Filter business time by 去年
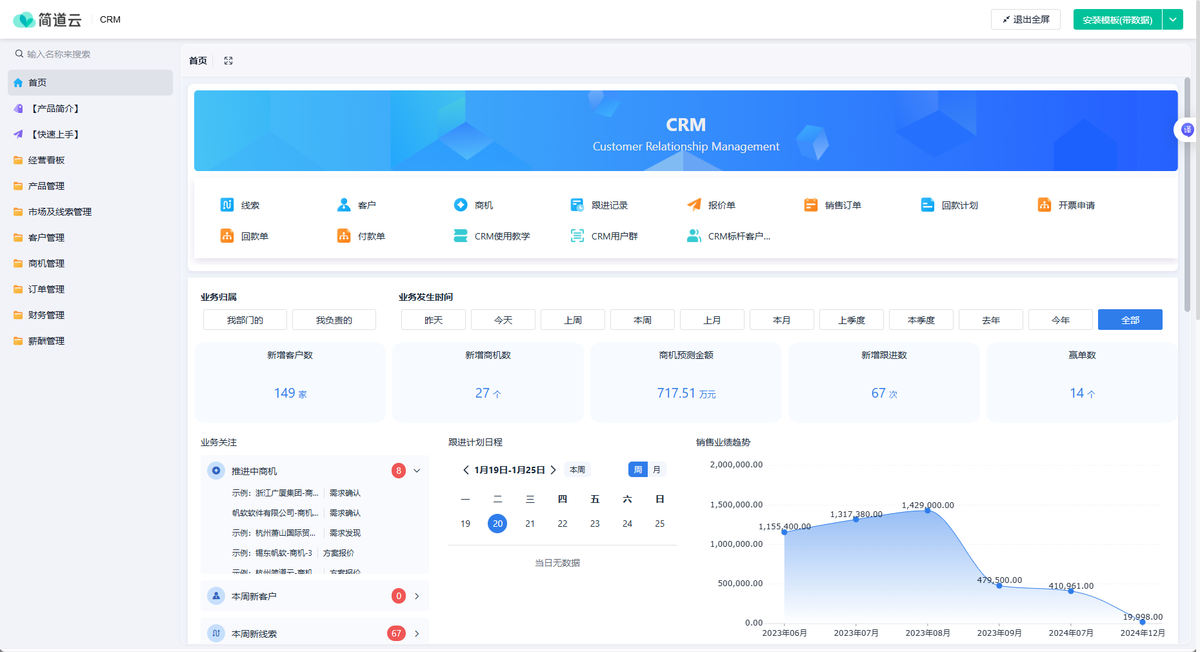The height and width of the screenshot is (652, 1200). (x=991, y=320)
